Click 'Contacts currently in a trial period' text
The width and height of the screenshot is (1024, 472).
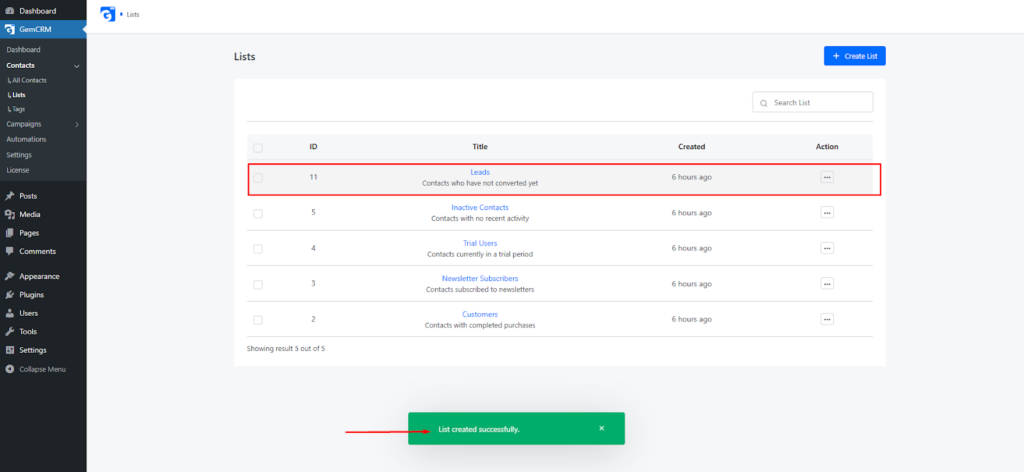tap(480, 254)
